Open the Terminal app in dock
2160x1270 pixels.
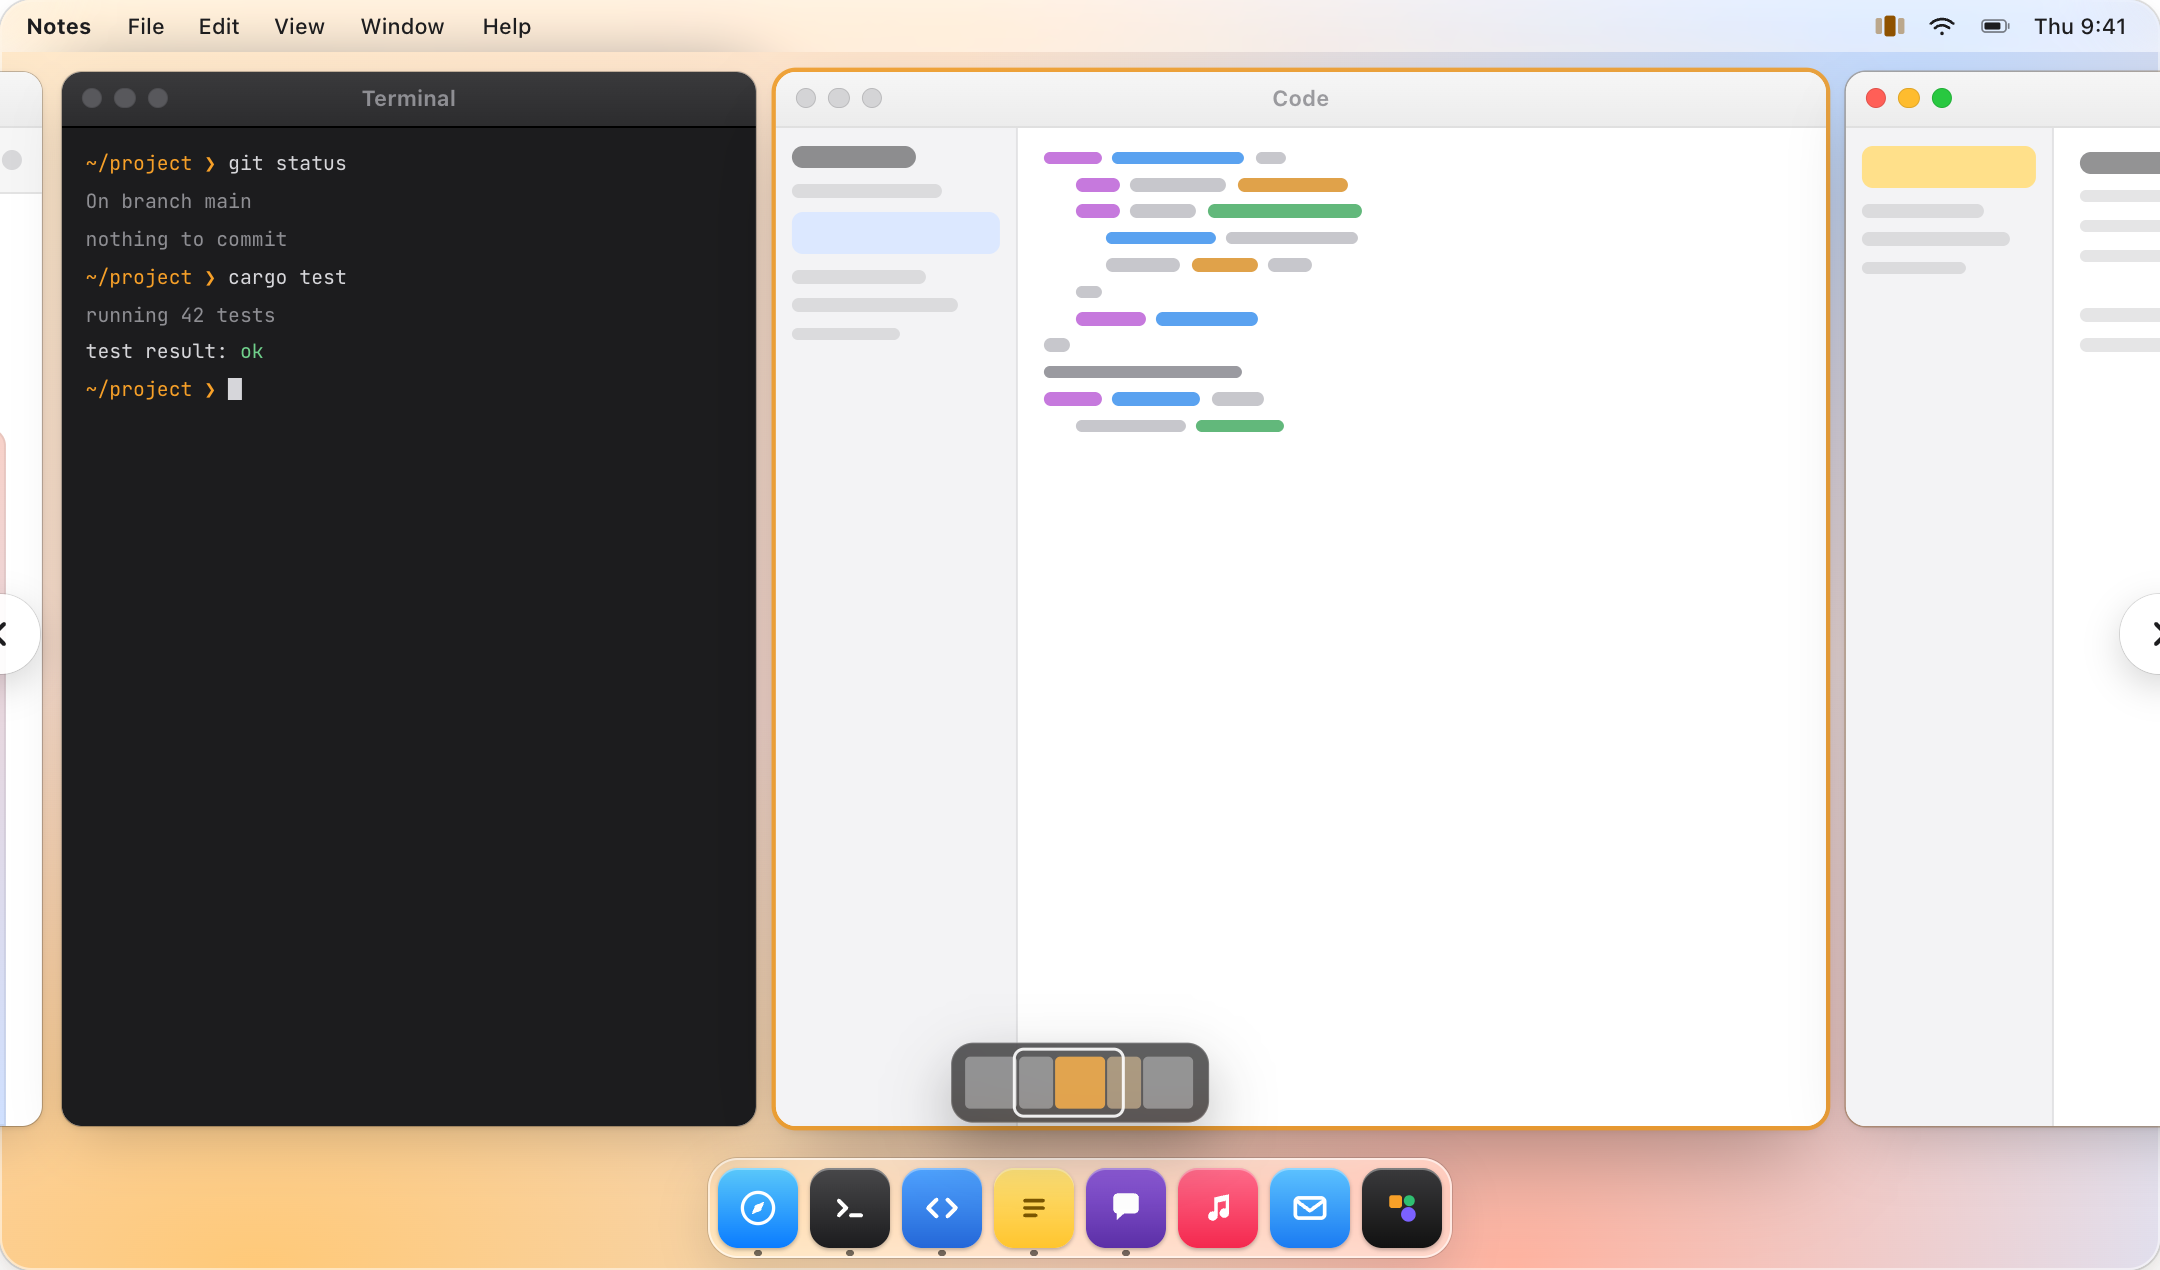(x=849, y=1208)
